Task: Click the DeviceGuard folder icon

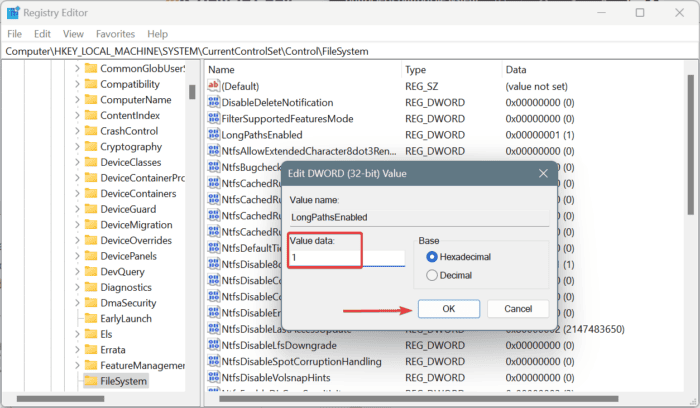Action: (91, 209)
